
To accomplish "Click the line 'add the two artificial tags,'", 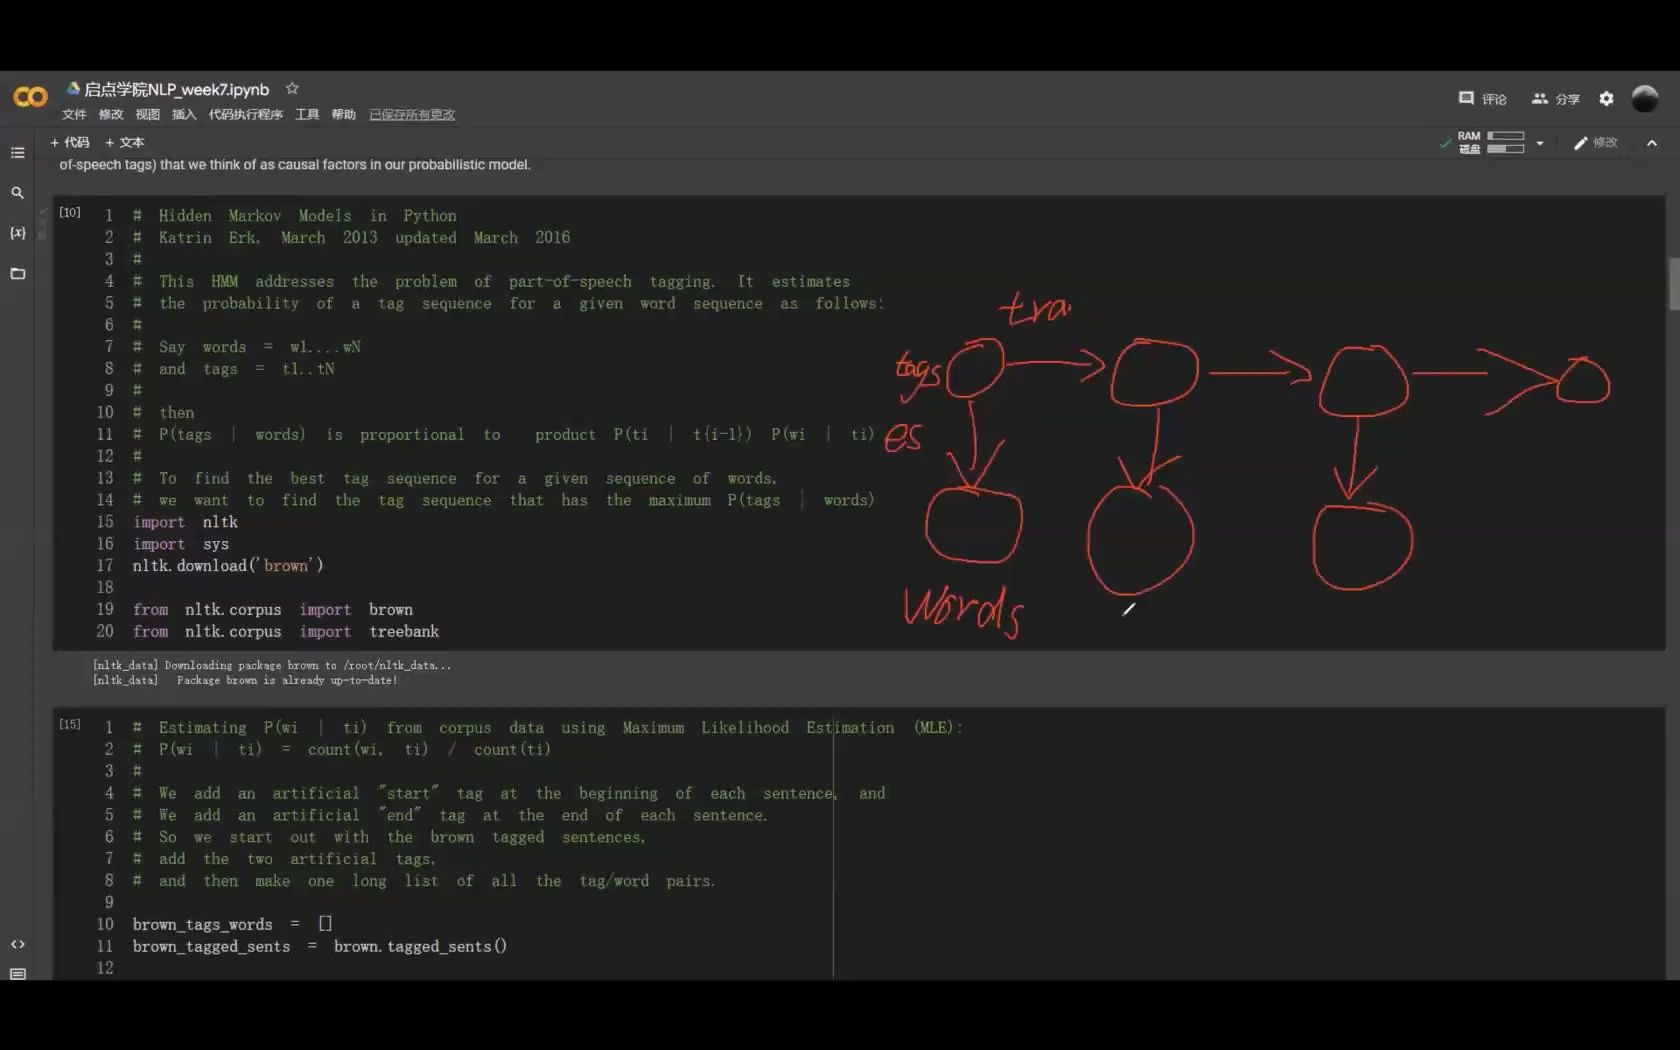I will click(x=297, y=859).
